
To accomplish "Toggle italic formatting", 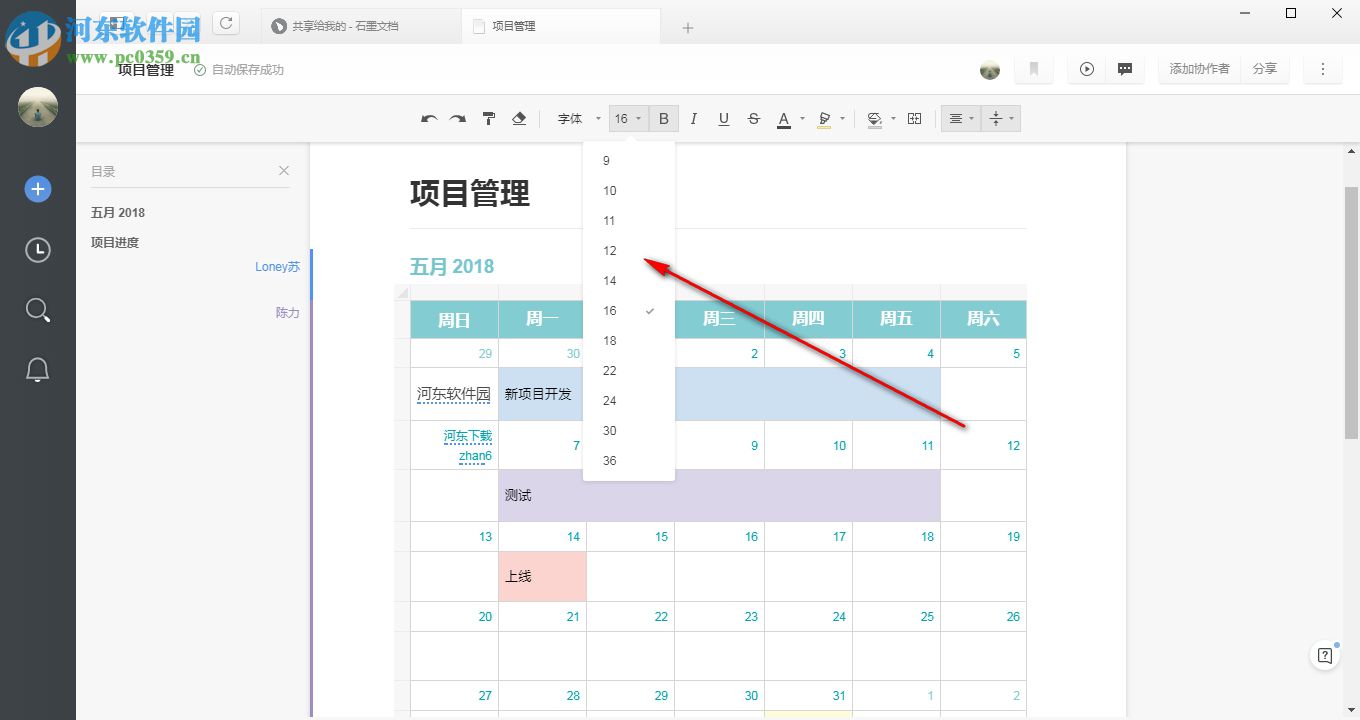I will coord(693,118).
